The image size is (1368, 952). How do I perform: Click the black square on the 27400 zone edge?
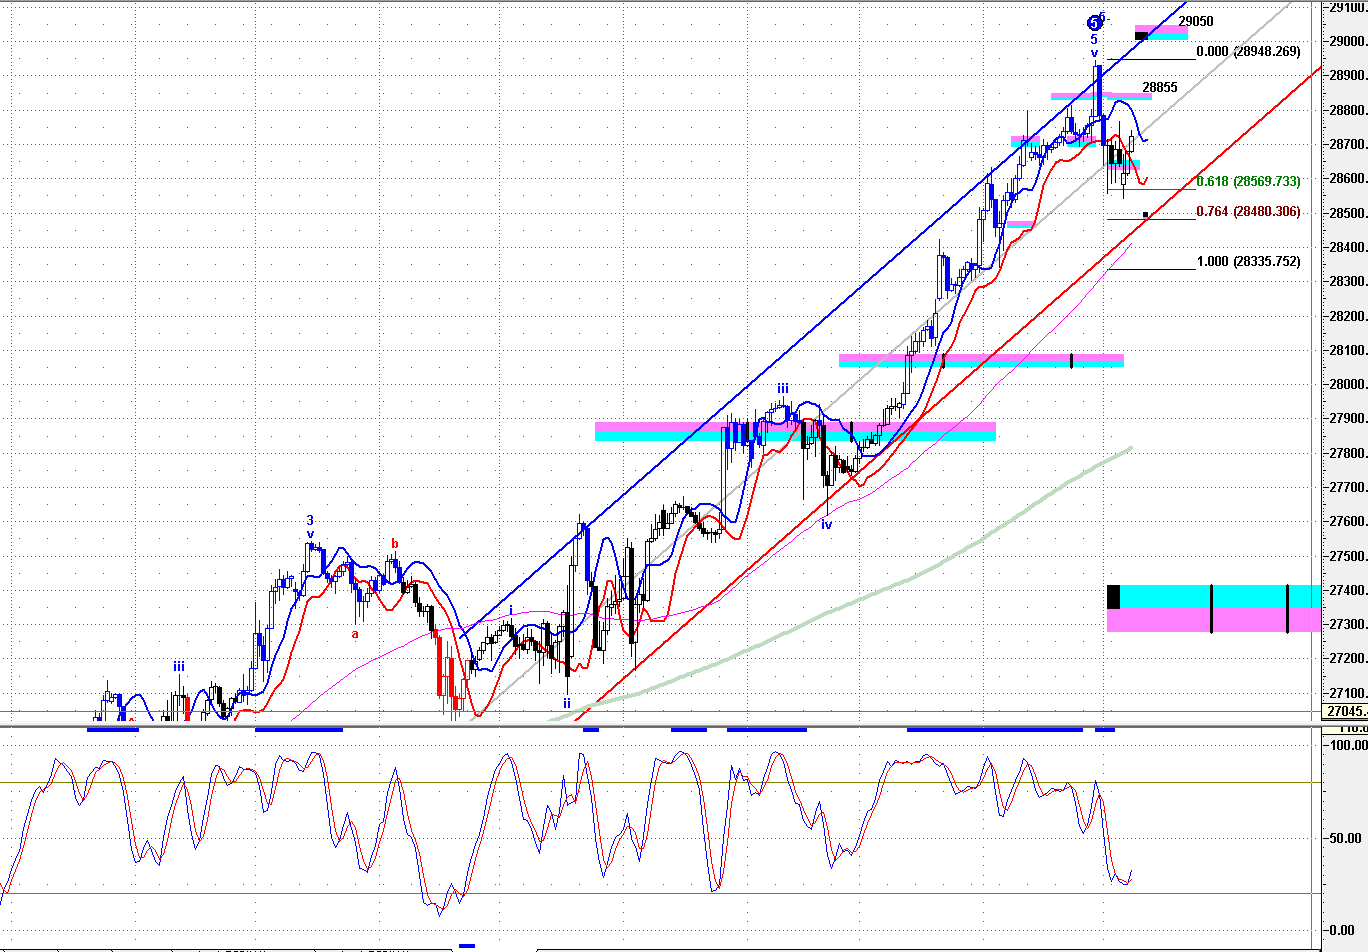click(x=1114, y=597)
